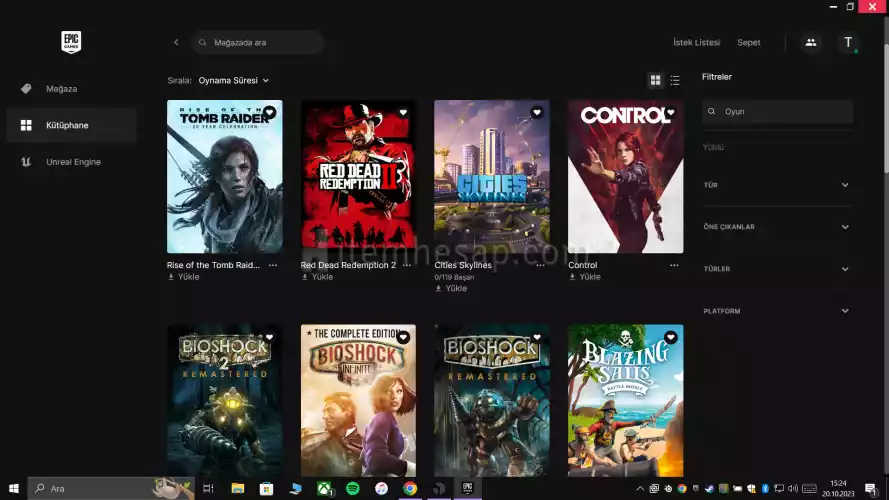The height and width of the screenshot is (500, 889).
Task: Open the friends list icon
Action: click(x=810, y=42)
